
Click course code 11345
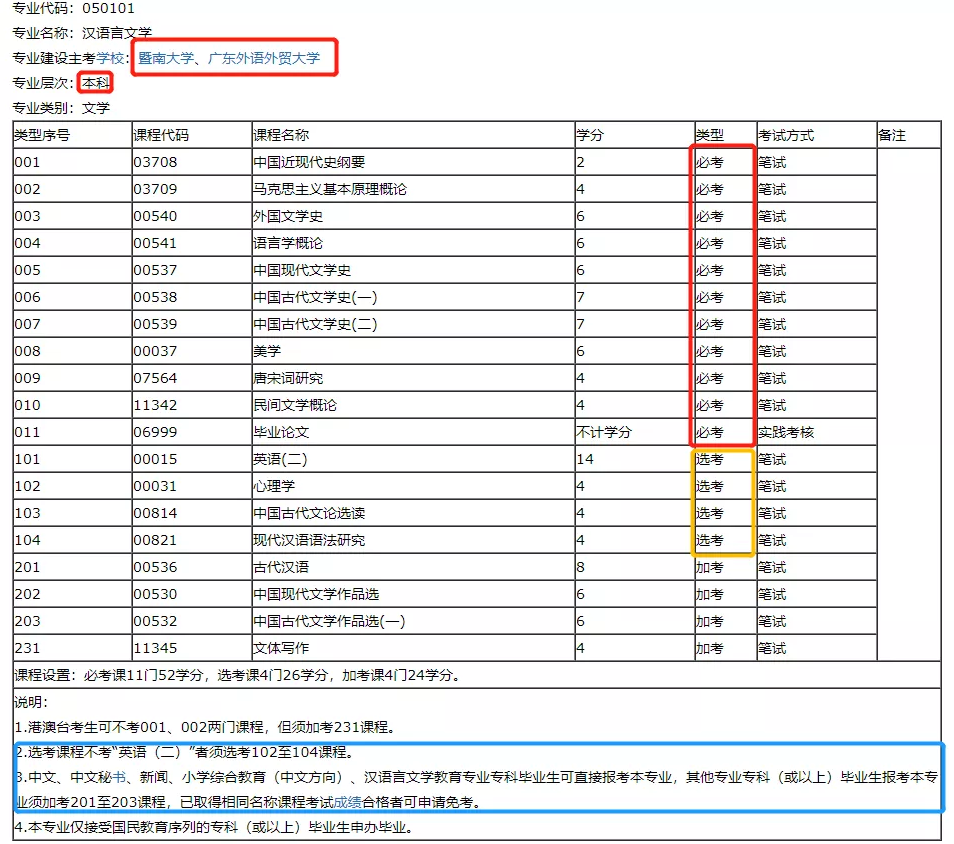(x=155, y=648)
